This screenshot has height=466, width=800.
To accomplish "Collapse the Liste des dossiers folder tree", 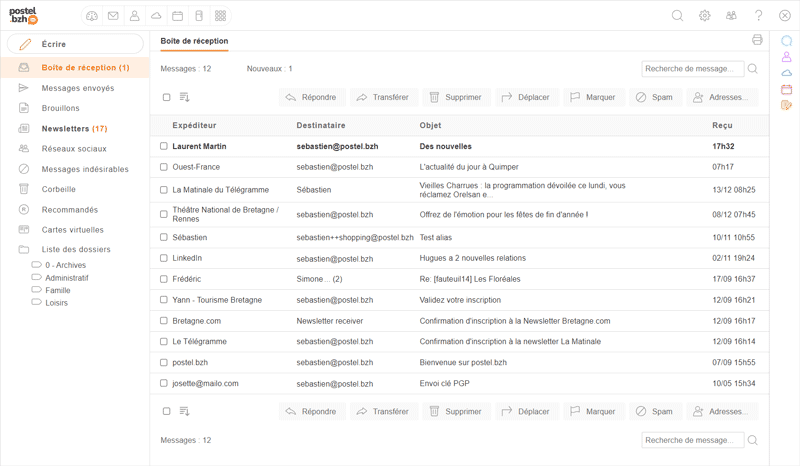I will [x=24, y=250].
